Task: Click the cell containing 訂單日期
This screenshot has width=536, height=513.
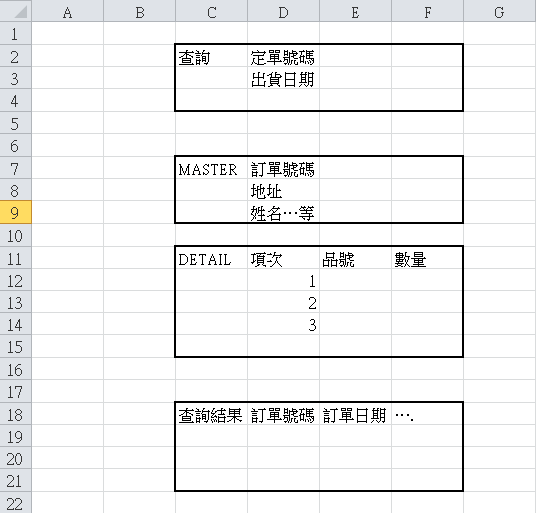Action: [x=356, y=414]
